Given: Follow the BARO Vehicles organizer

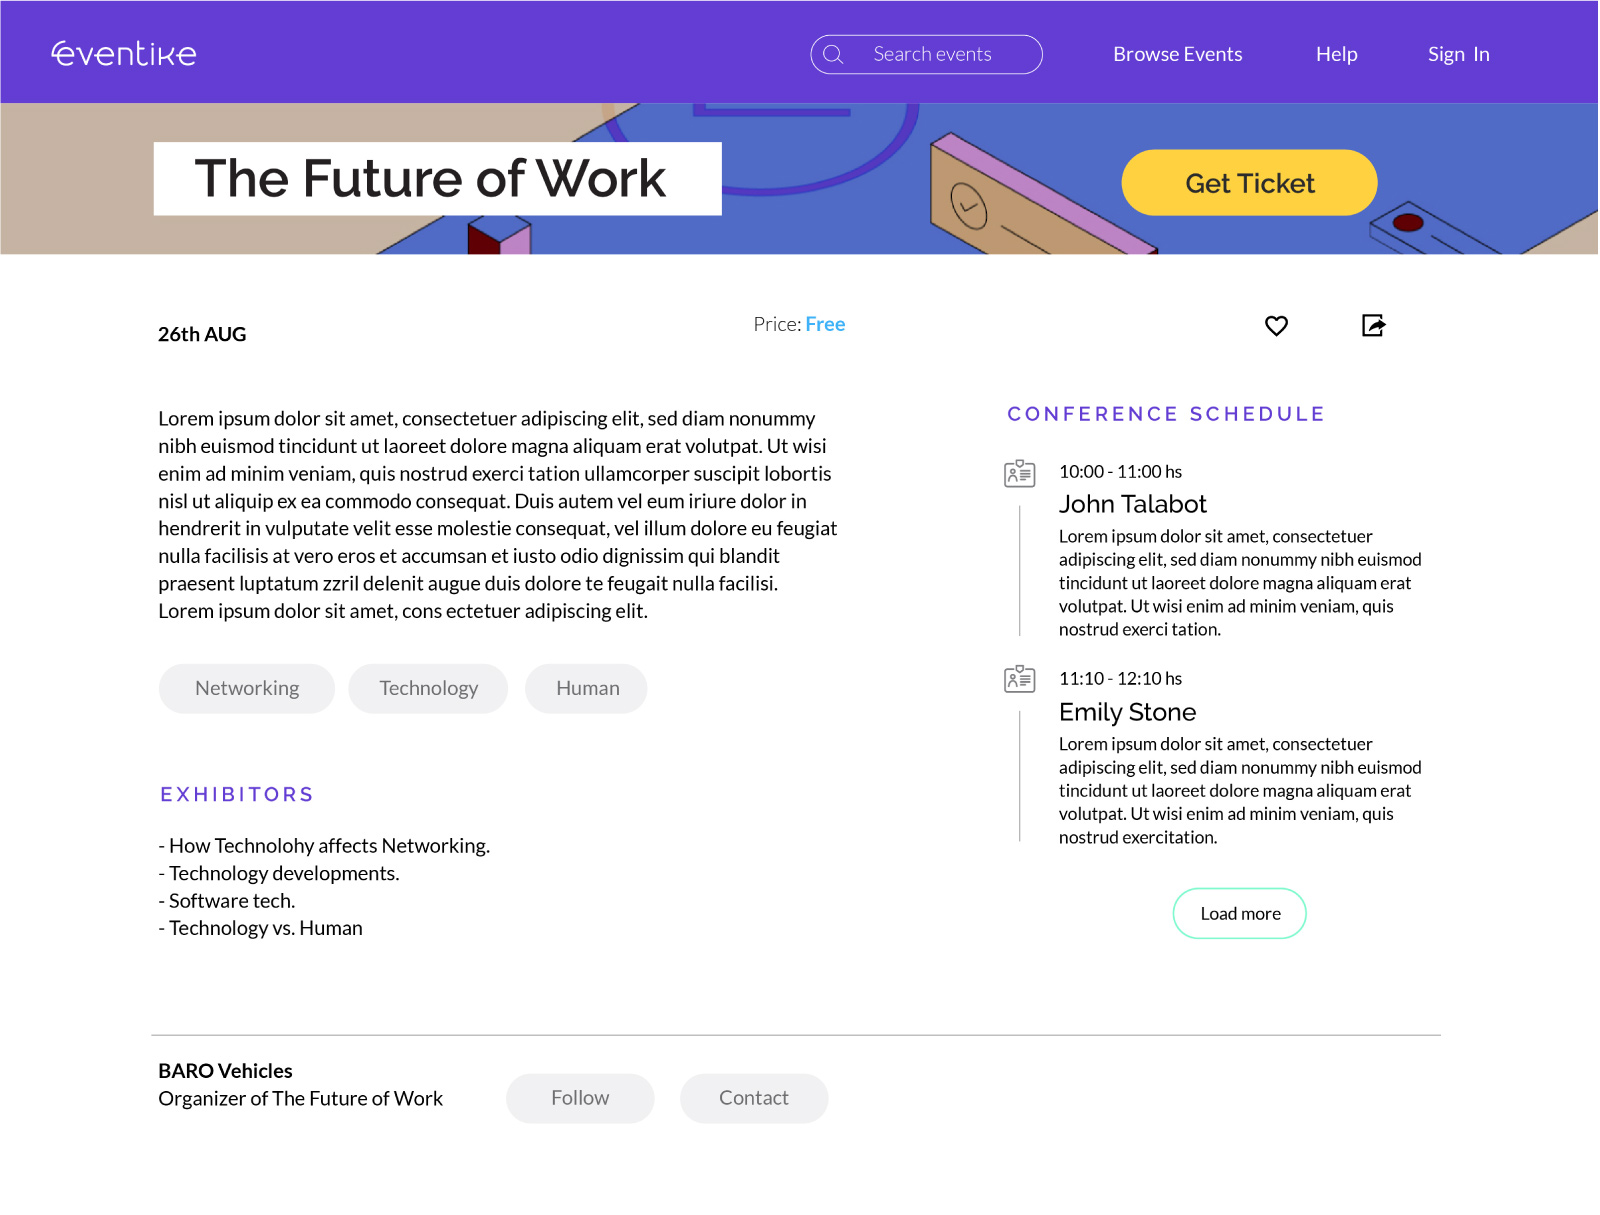Looking at the screenshot, I should (580, 1098).
